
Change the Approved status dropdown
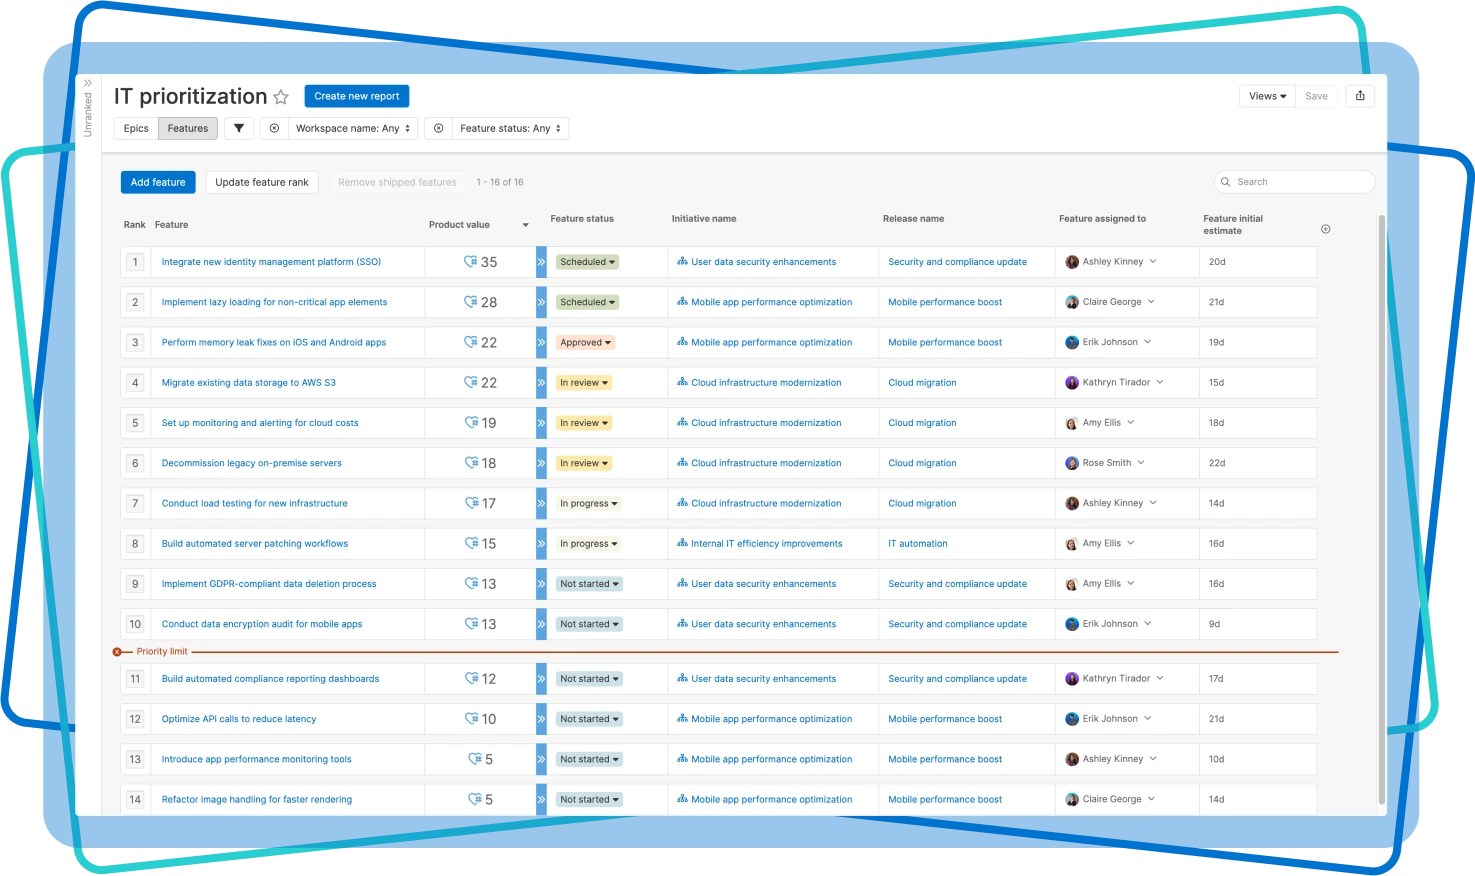586,342
